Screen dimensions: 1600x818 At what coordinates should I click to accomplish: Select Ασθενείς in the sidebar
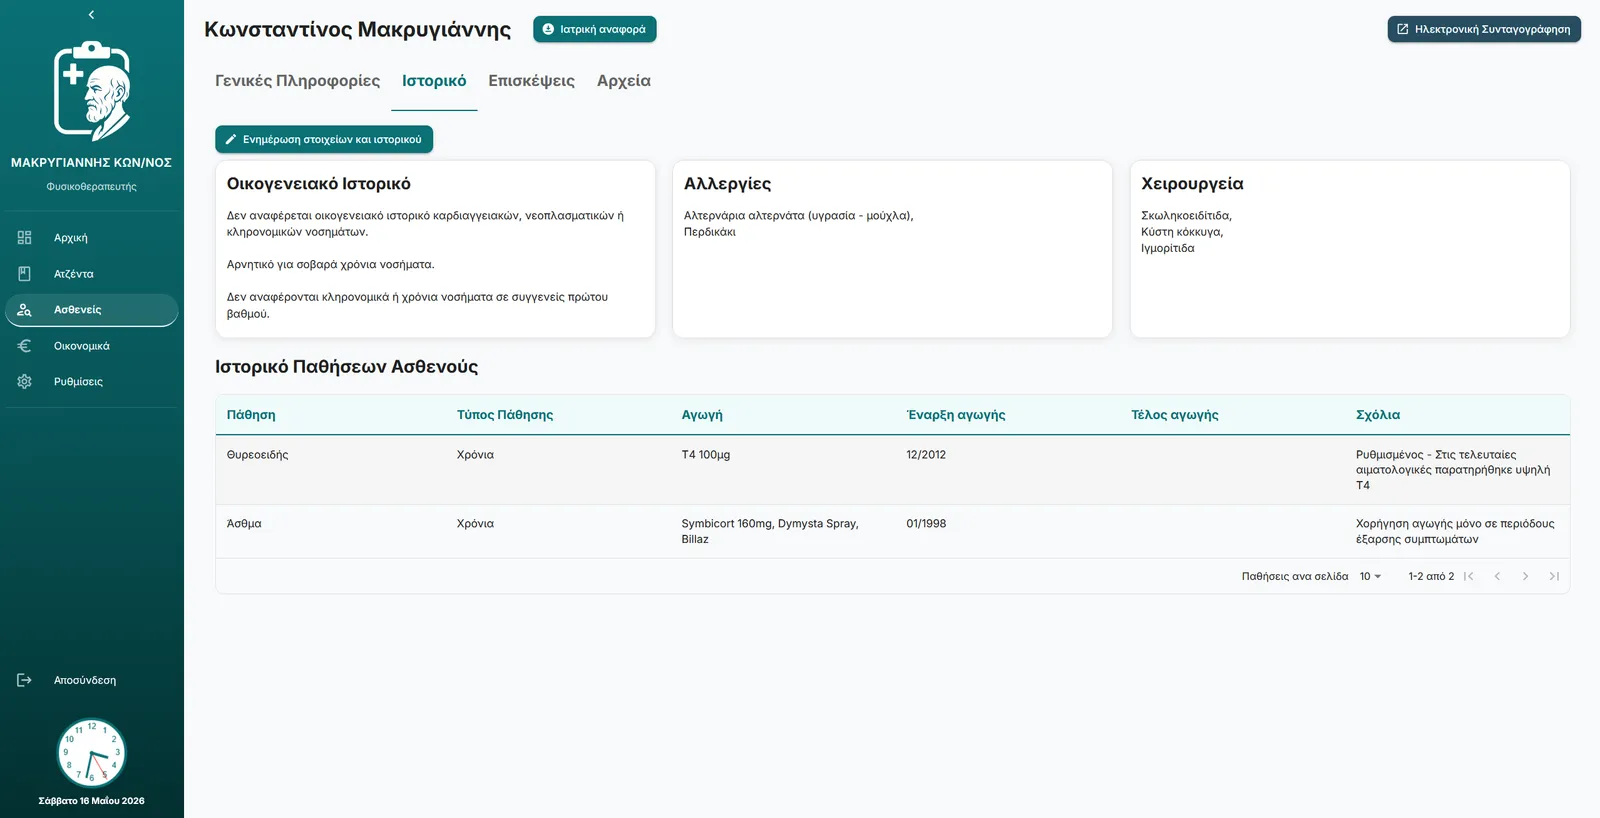click(91, 310)
